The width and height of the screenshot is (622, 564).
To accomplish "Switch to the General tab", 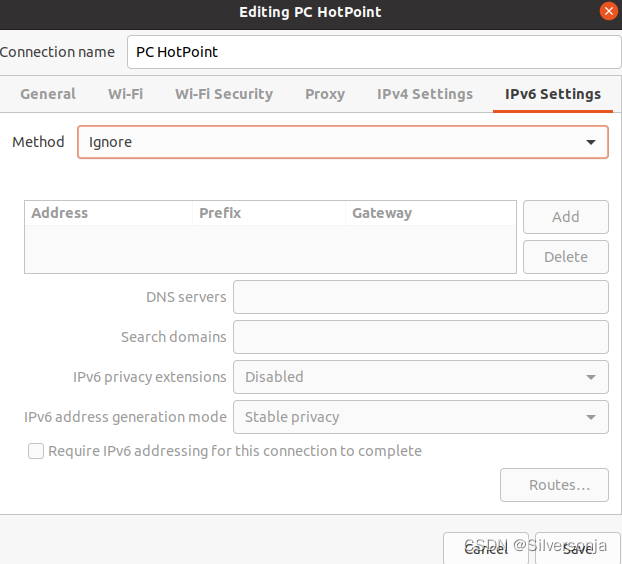I will tap(48, 94).
